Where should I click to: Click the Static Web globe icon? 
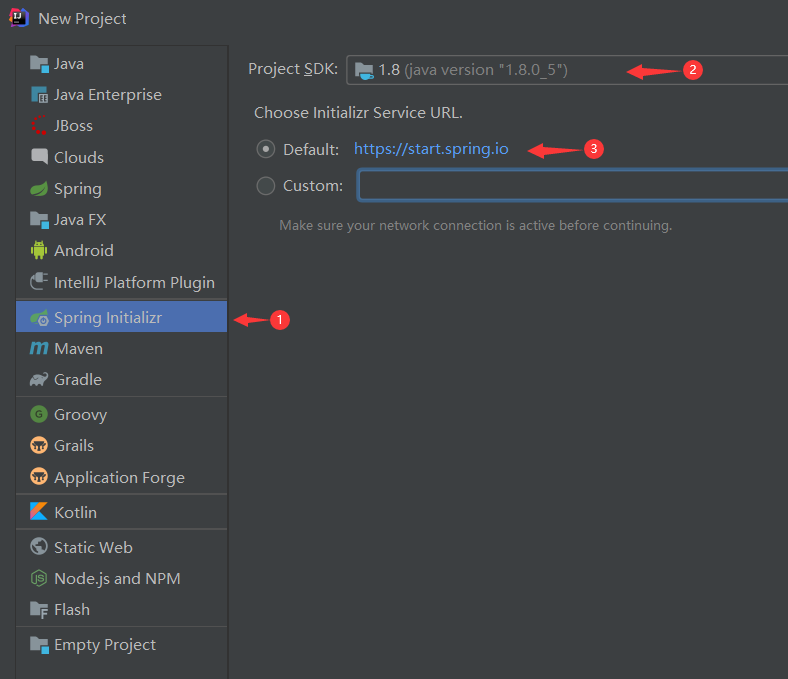(39, 546)
